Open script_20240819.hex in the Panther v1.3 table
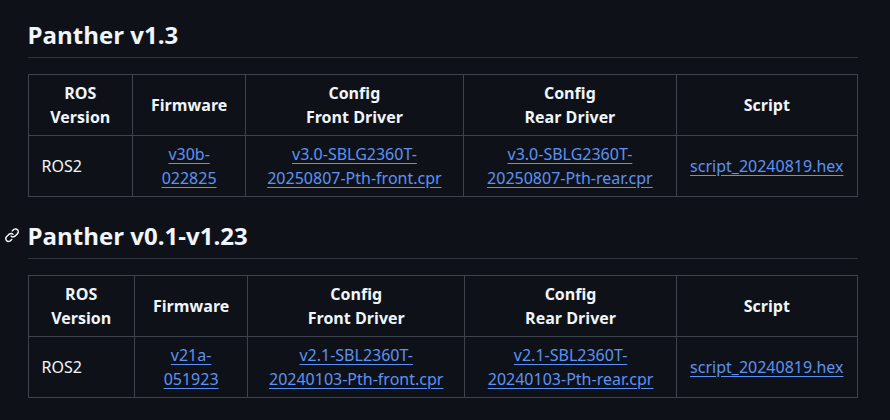The height and width of the screenshot is (420, 890). tap(766, 166)
